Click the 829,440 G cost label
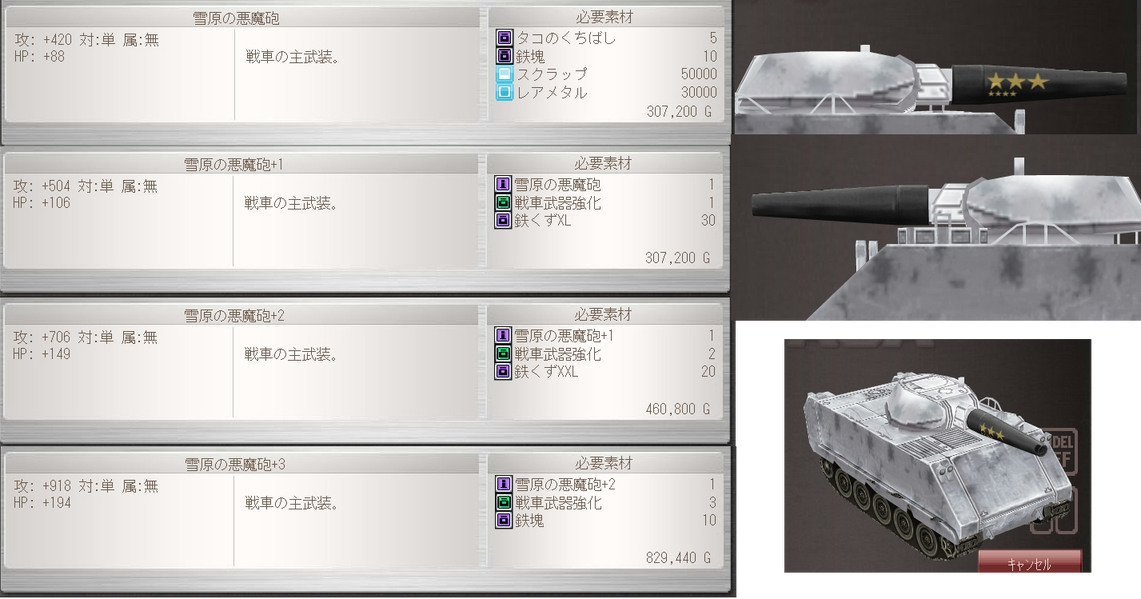1141x599 pixels. [678, 558]
